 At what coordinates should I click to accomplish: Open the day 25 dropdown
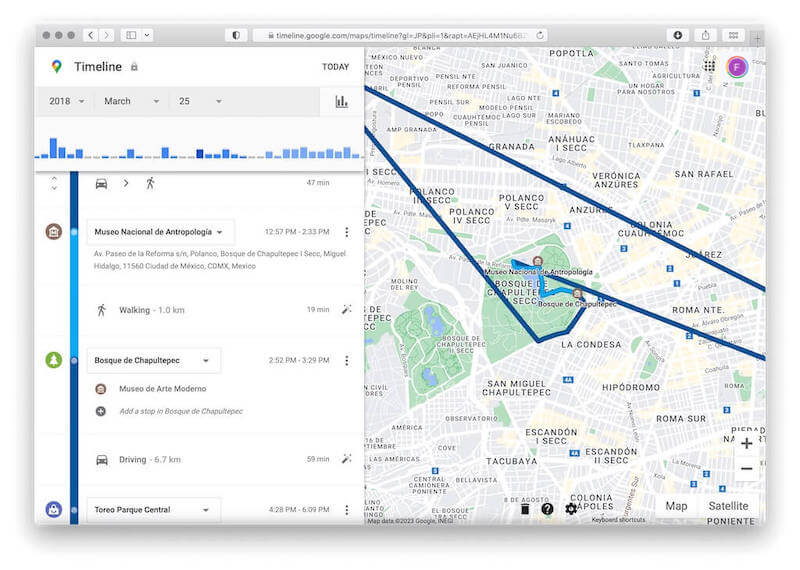[200, 101]
